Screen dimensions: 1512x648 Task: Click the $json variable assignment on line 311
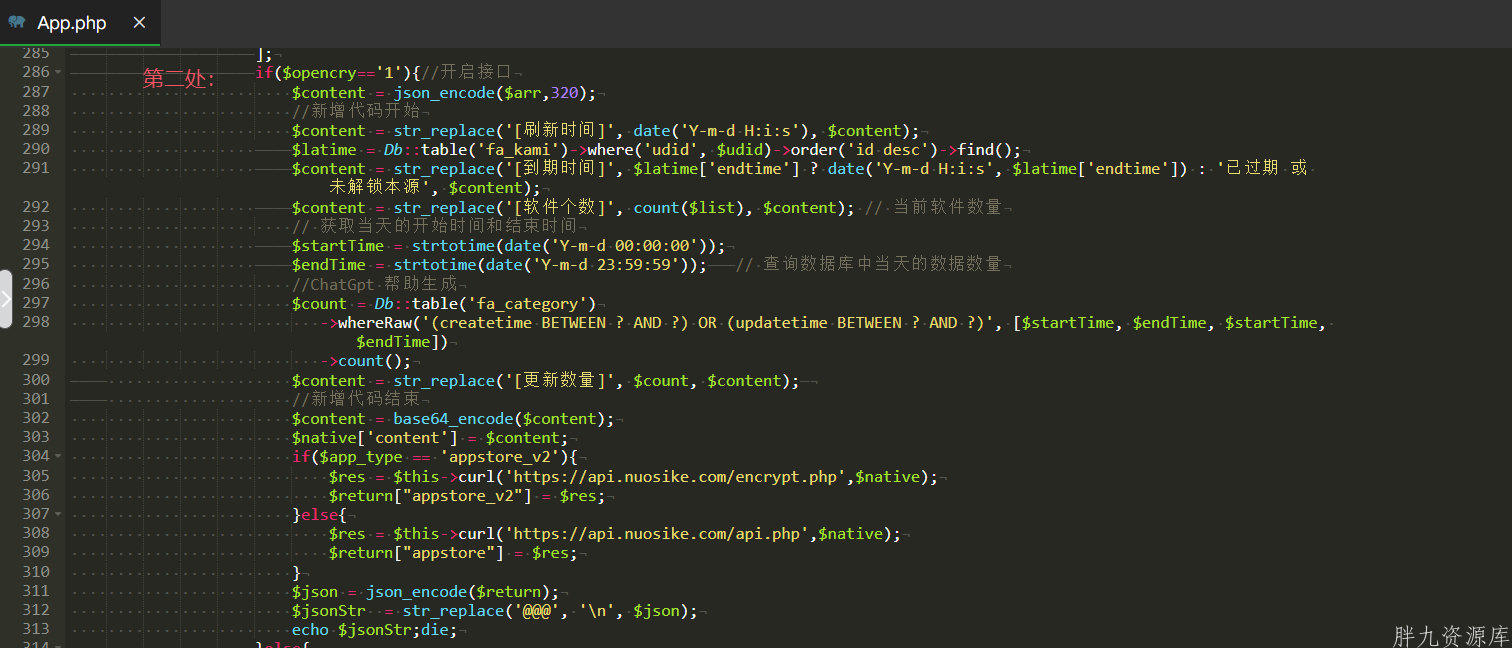(314, 592)
